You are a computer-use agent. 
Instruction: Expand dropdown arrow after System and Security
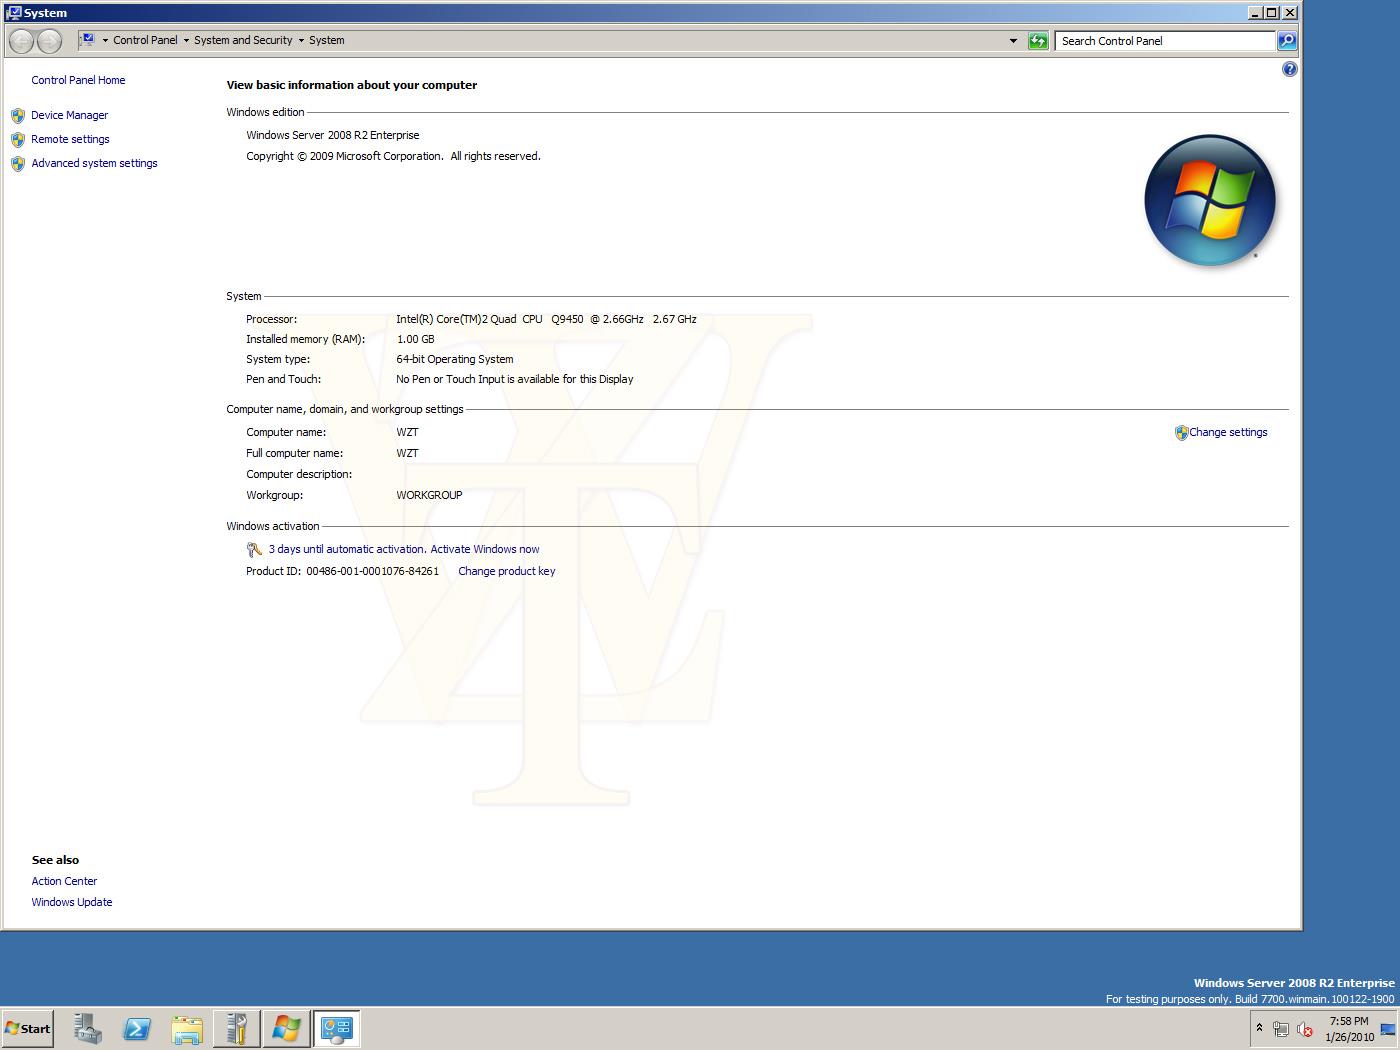click(x=301, y=41)
